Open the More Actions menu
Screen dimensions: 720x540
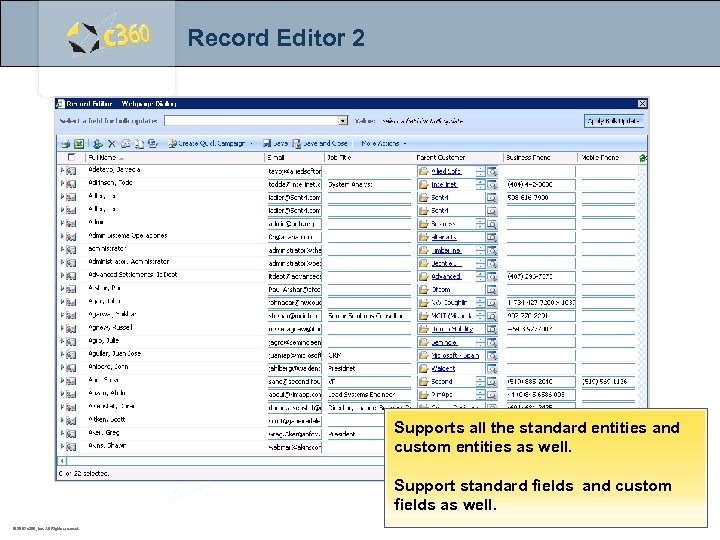383,143
